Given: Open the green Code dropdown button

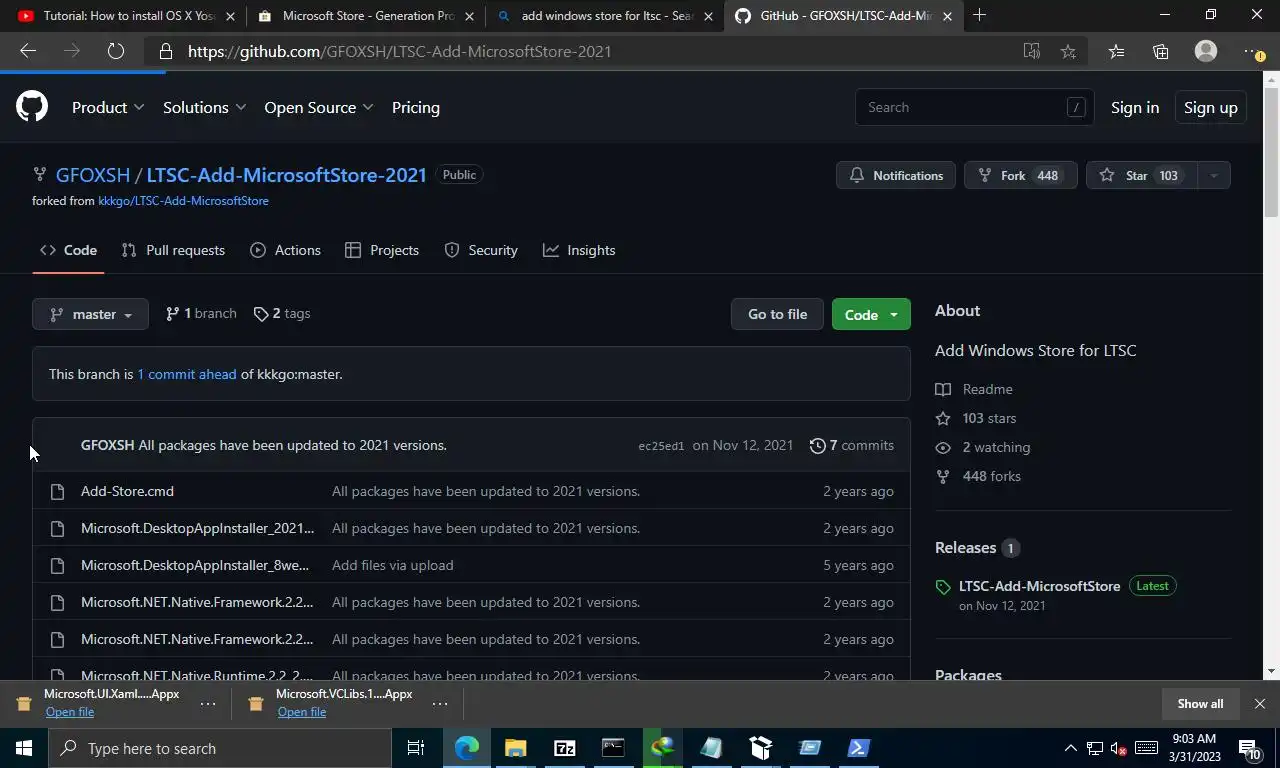Looking at the screenshot, I should coord(871,314).
